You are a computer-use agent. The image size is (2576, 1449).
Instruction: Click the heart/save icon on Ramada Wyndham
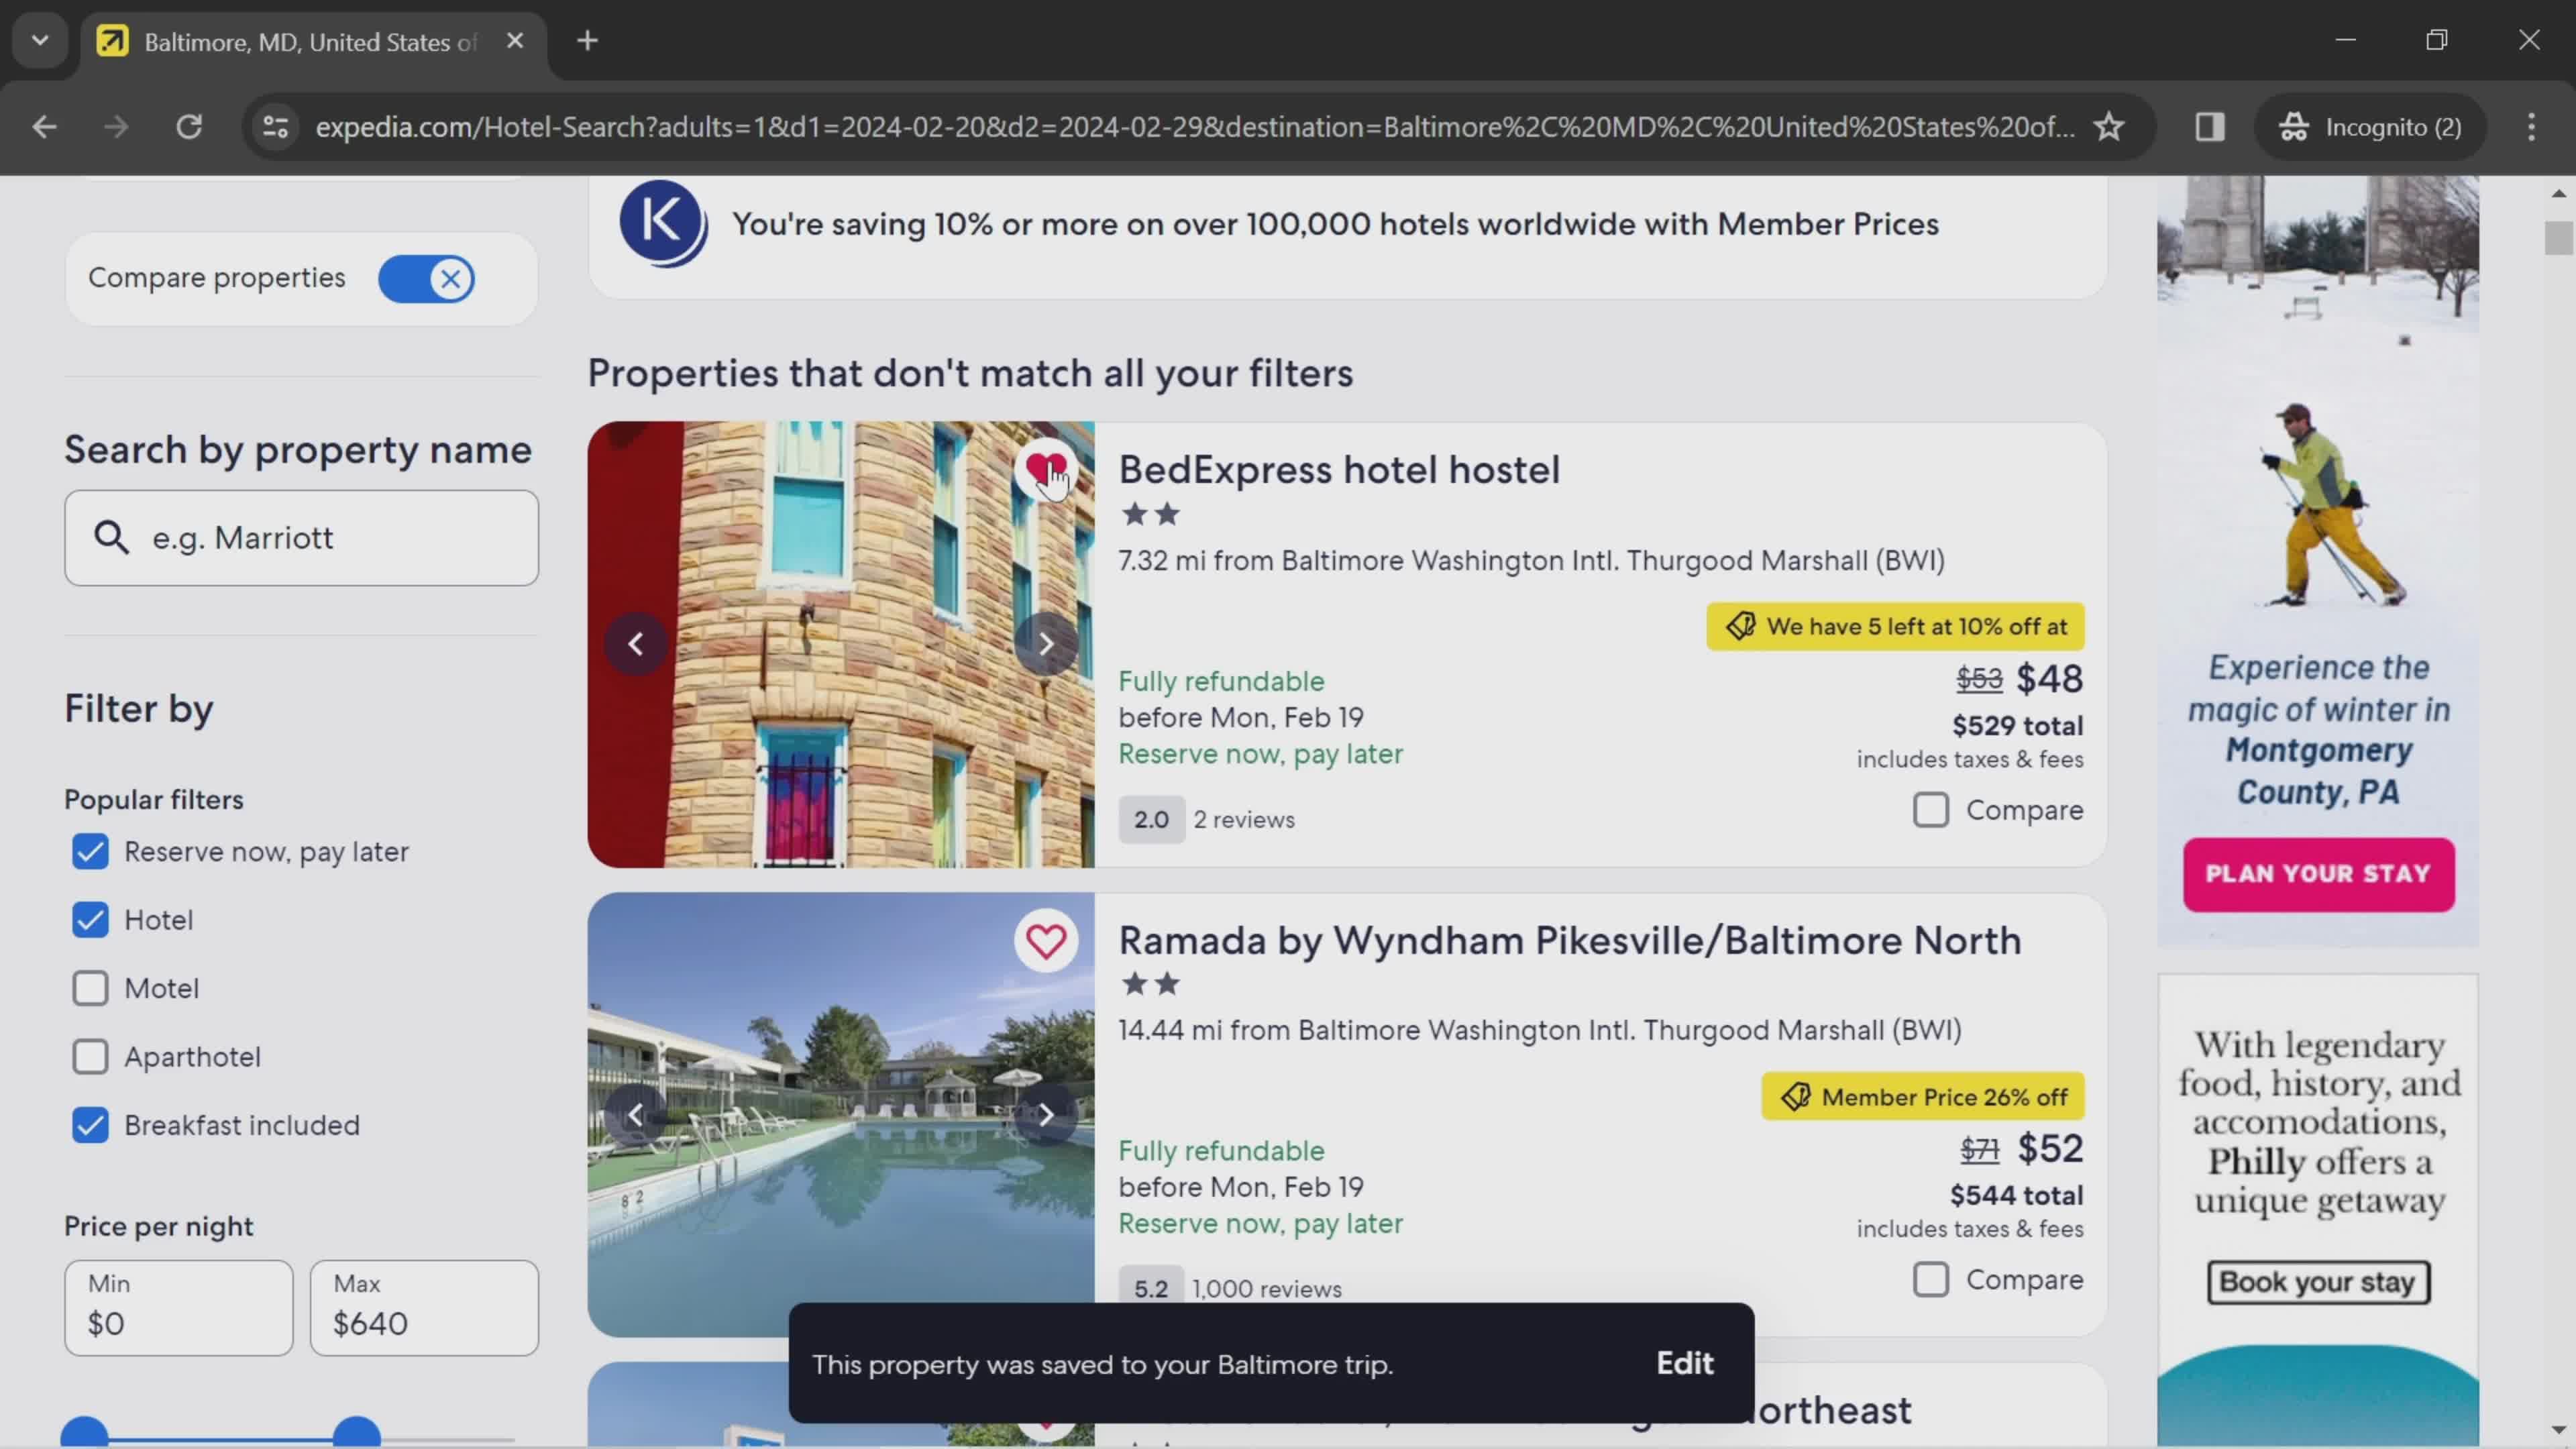[1047, 939]
